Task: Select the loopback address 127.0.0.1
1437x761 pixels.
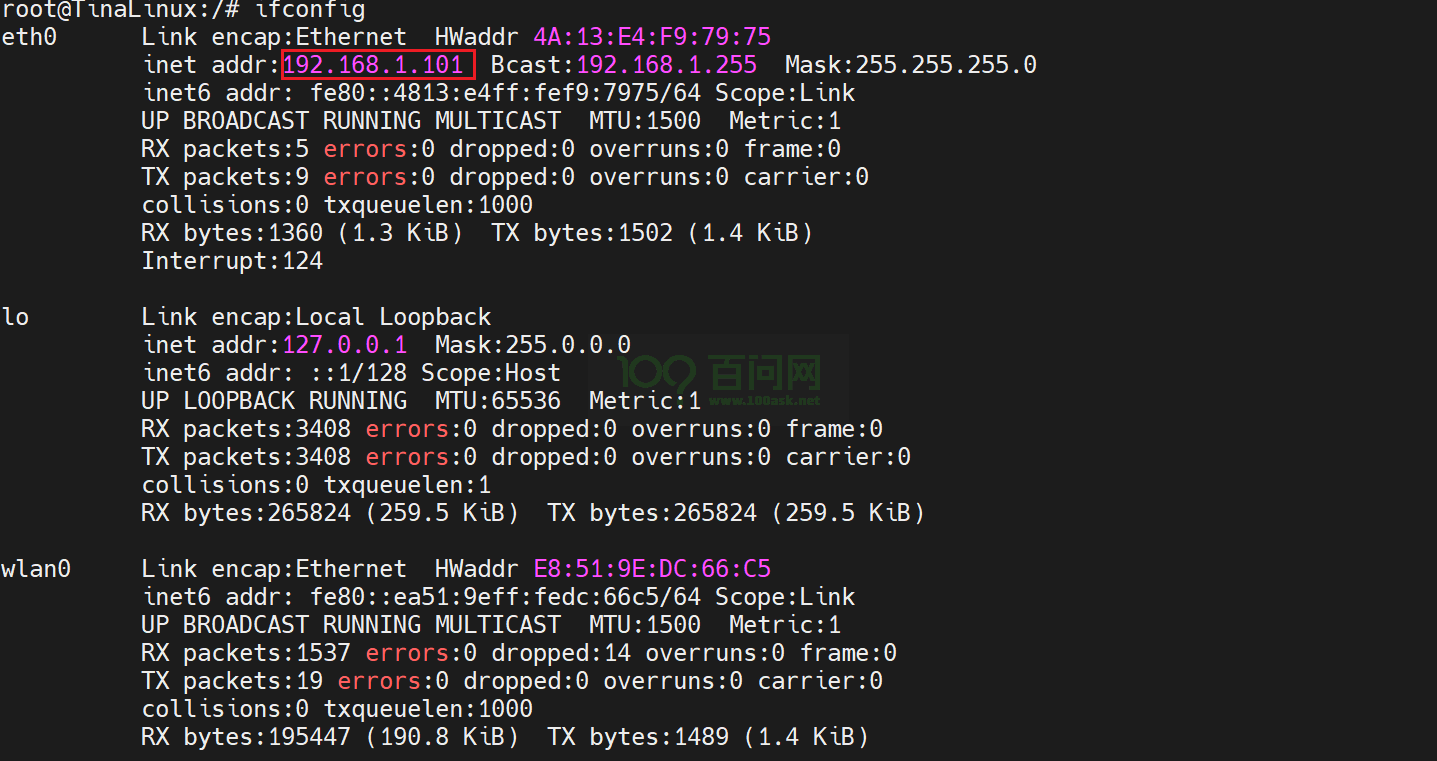Action: pyautogui.click(x=345, y=346)
